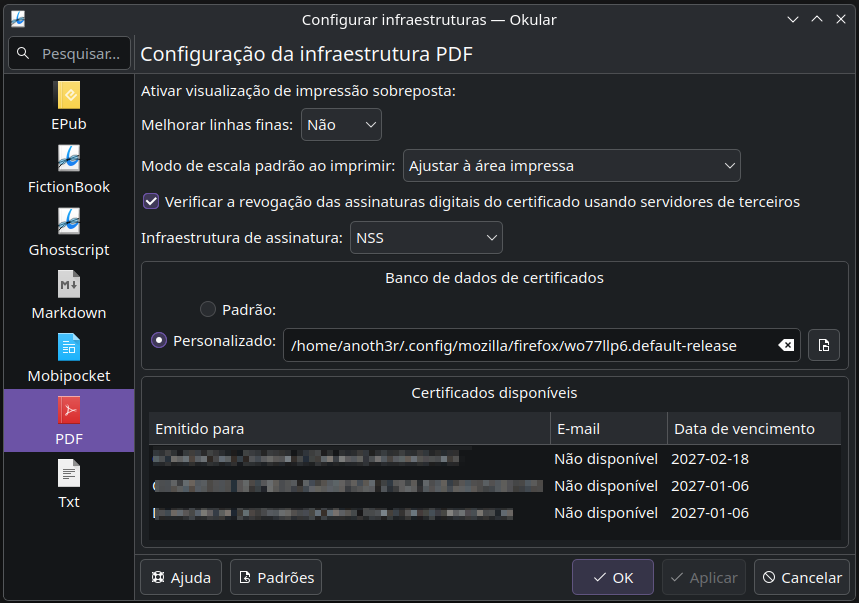Click the Cancelar button
Screen dimensions: 859x603
(x=802, y=577)
